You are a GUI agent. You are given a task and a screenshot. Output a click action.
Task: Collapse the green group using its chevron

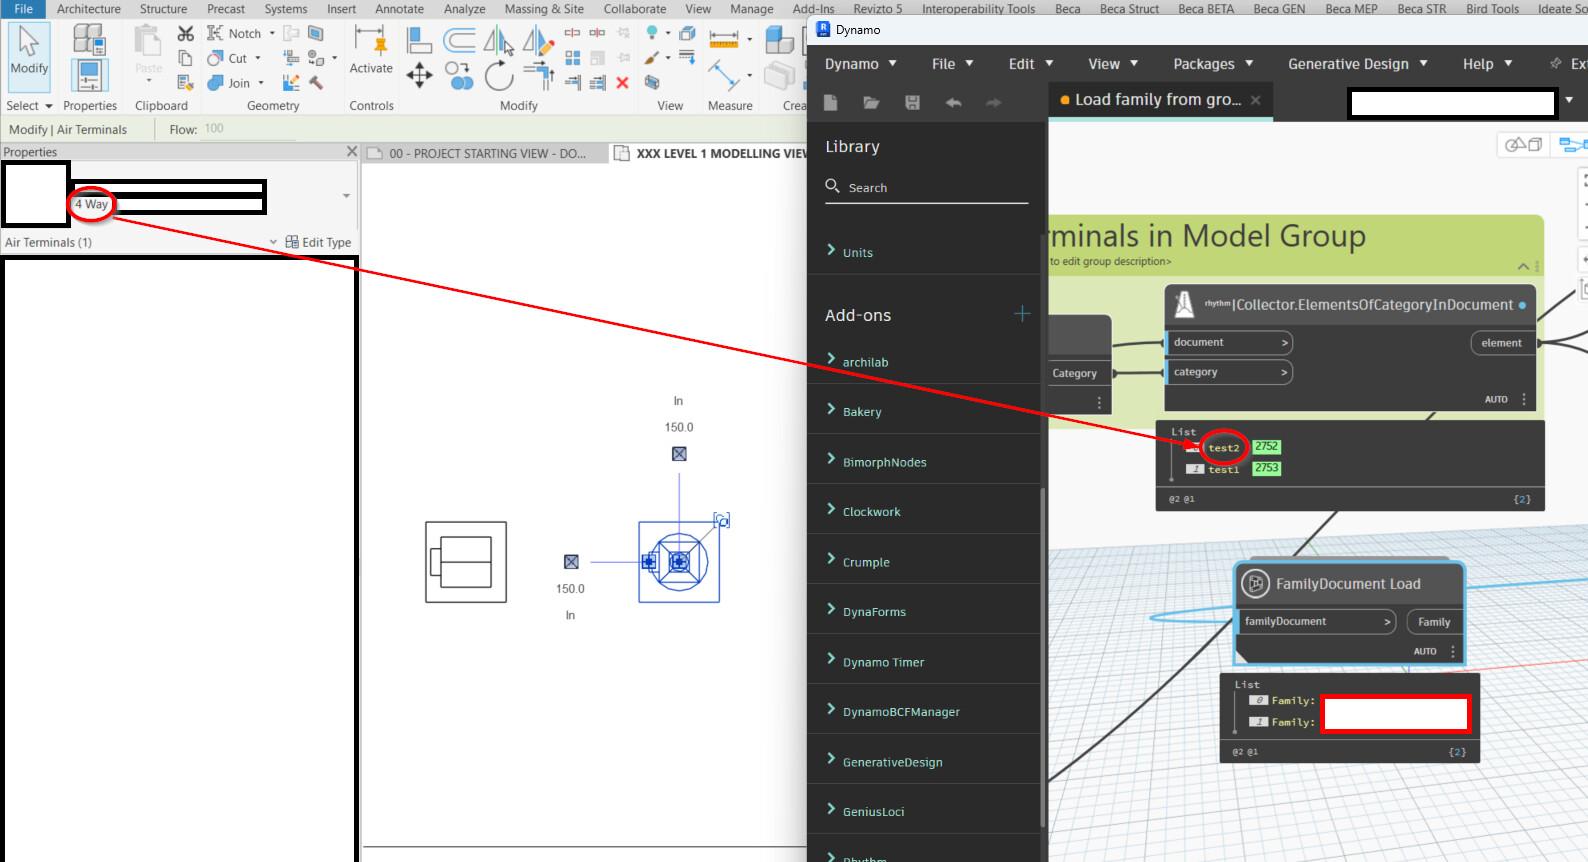pyautogui.click(x=1522, y=266)
